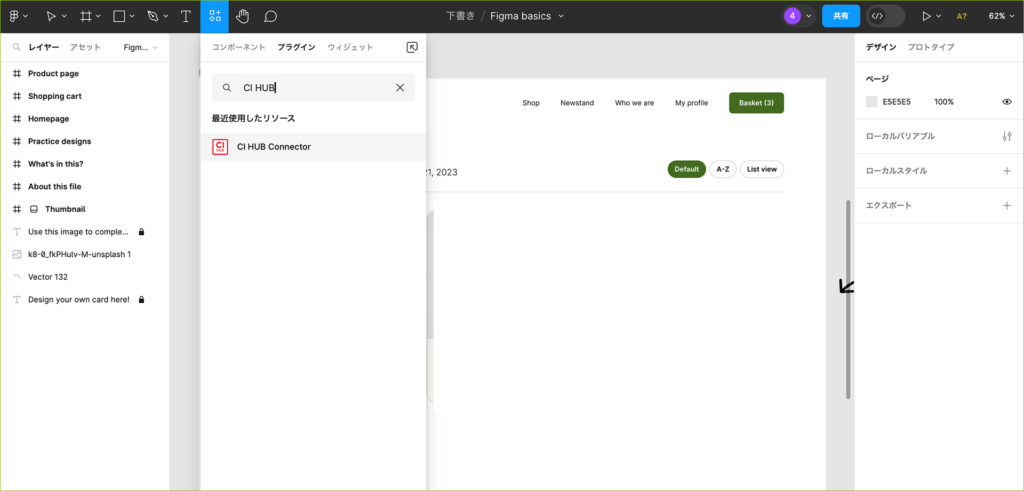Open Pen tool options dropdown
This screenshot has height=491, width=1024.
pos(166,16)
